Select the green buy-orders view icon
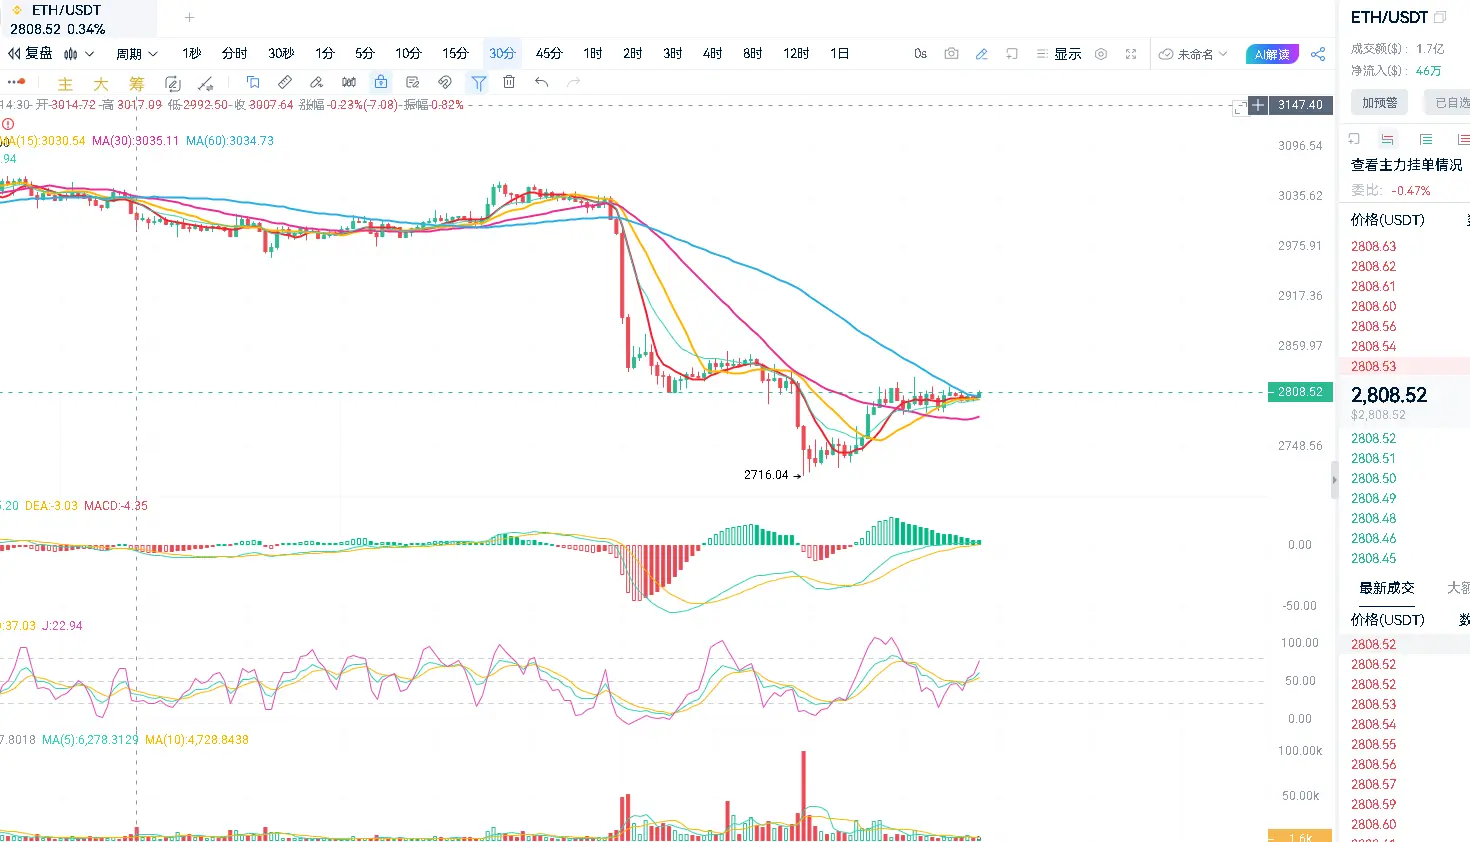The image size is (1470, 842). pyautogui.click(x=1426, y=139)
